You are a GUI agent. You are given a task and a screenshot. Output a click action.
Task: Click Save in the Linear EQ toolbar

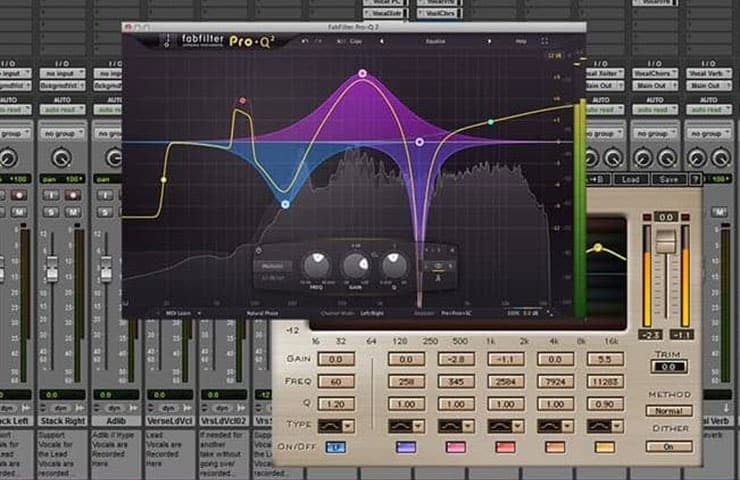669,180
